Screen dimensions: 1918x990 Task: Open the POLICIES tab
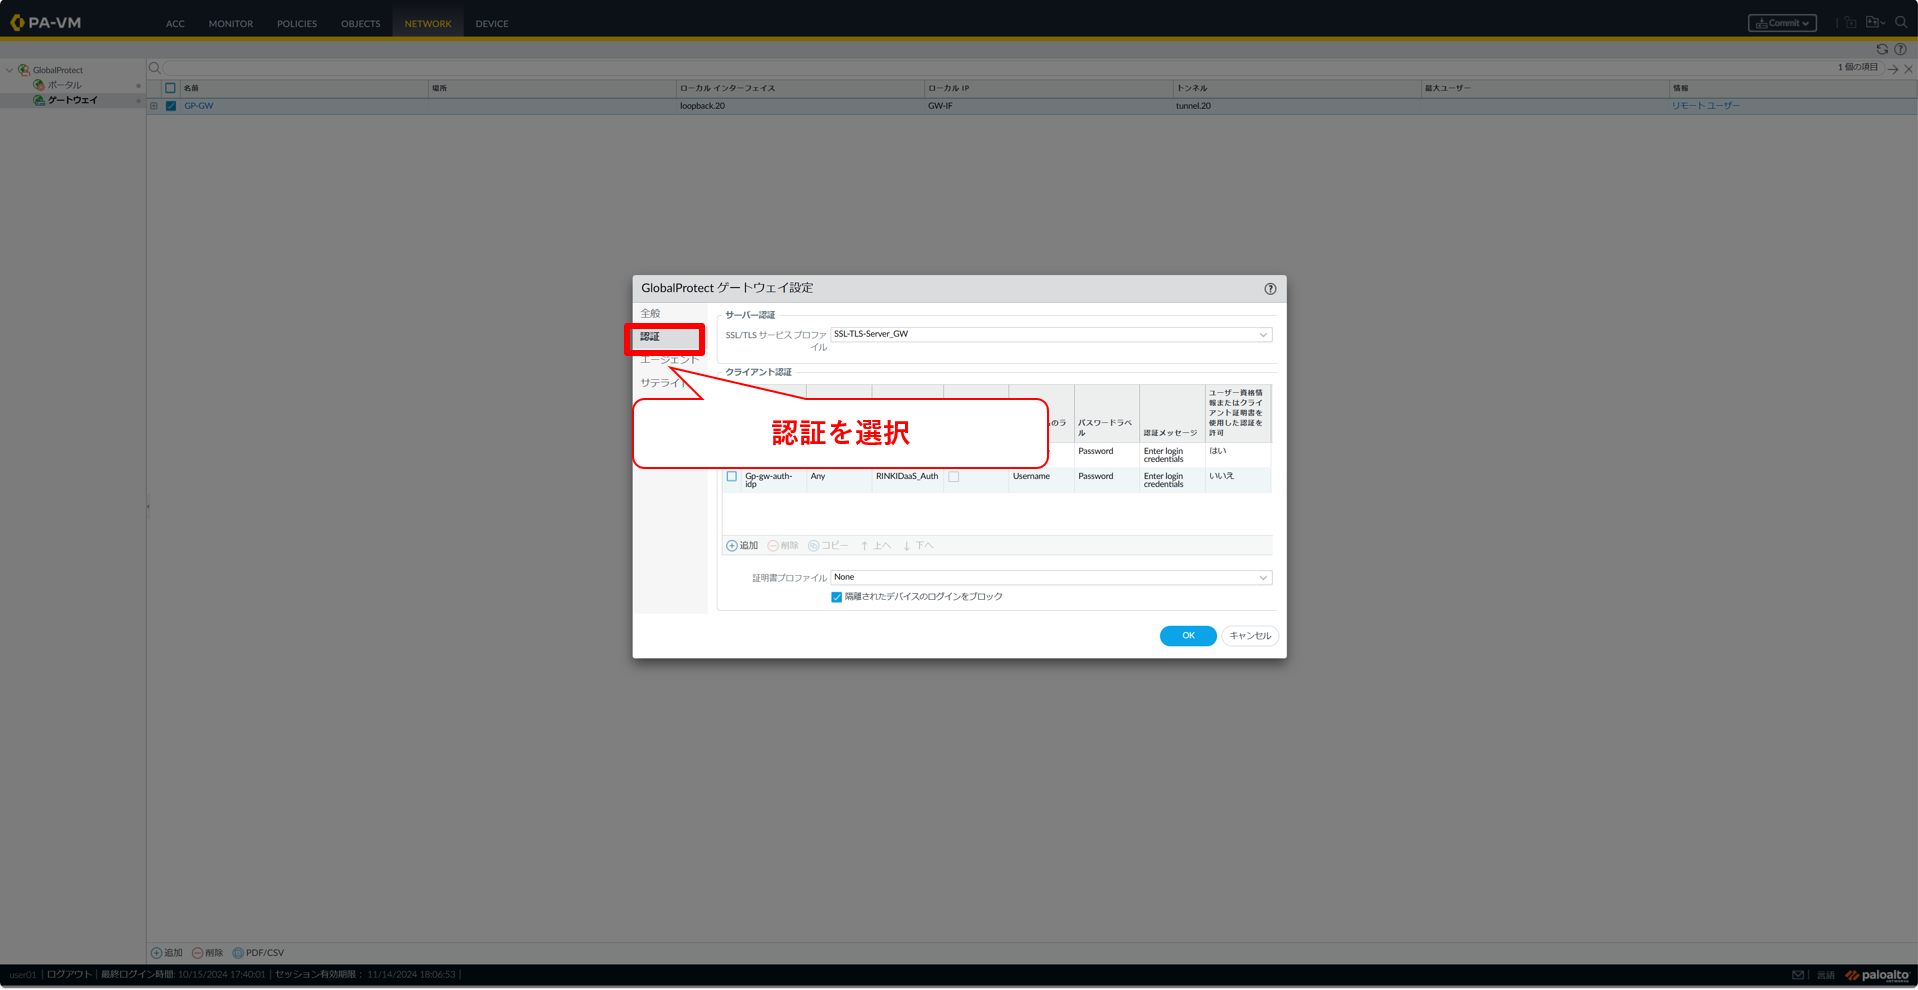click(x=297, y=23)
